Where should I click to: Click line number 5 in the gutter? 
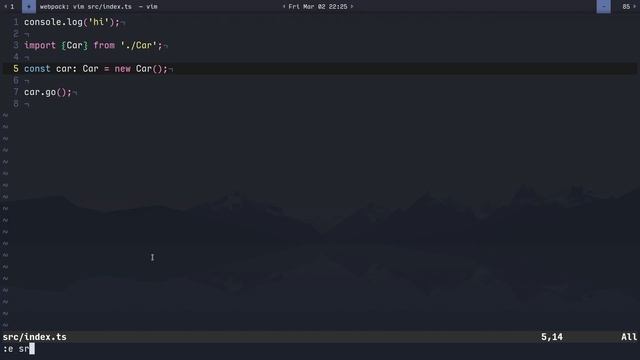(x=16, y=69)
